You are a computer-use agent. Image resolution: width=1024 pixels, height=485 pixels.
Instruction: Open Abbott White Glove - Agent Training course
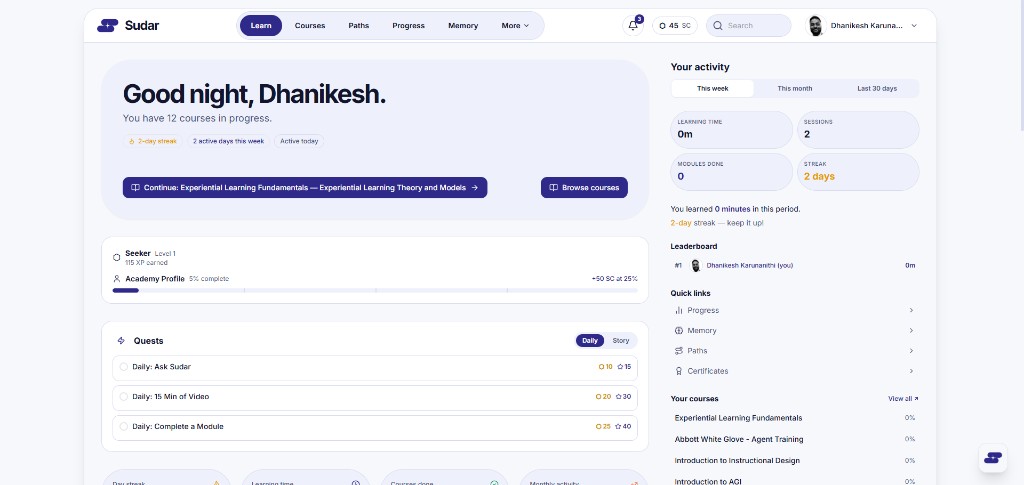(x=795, y=439)
